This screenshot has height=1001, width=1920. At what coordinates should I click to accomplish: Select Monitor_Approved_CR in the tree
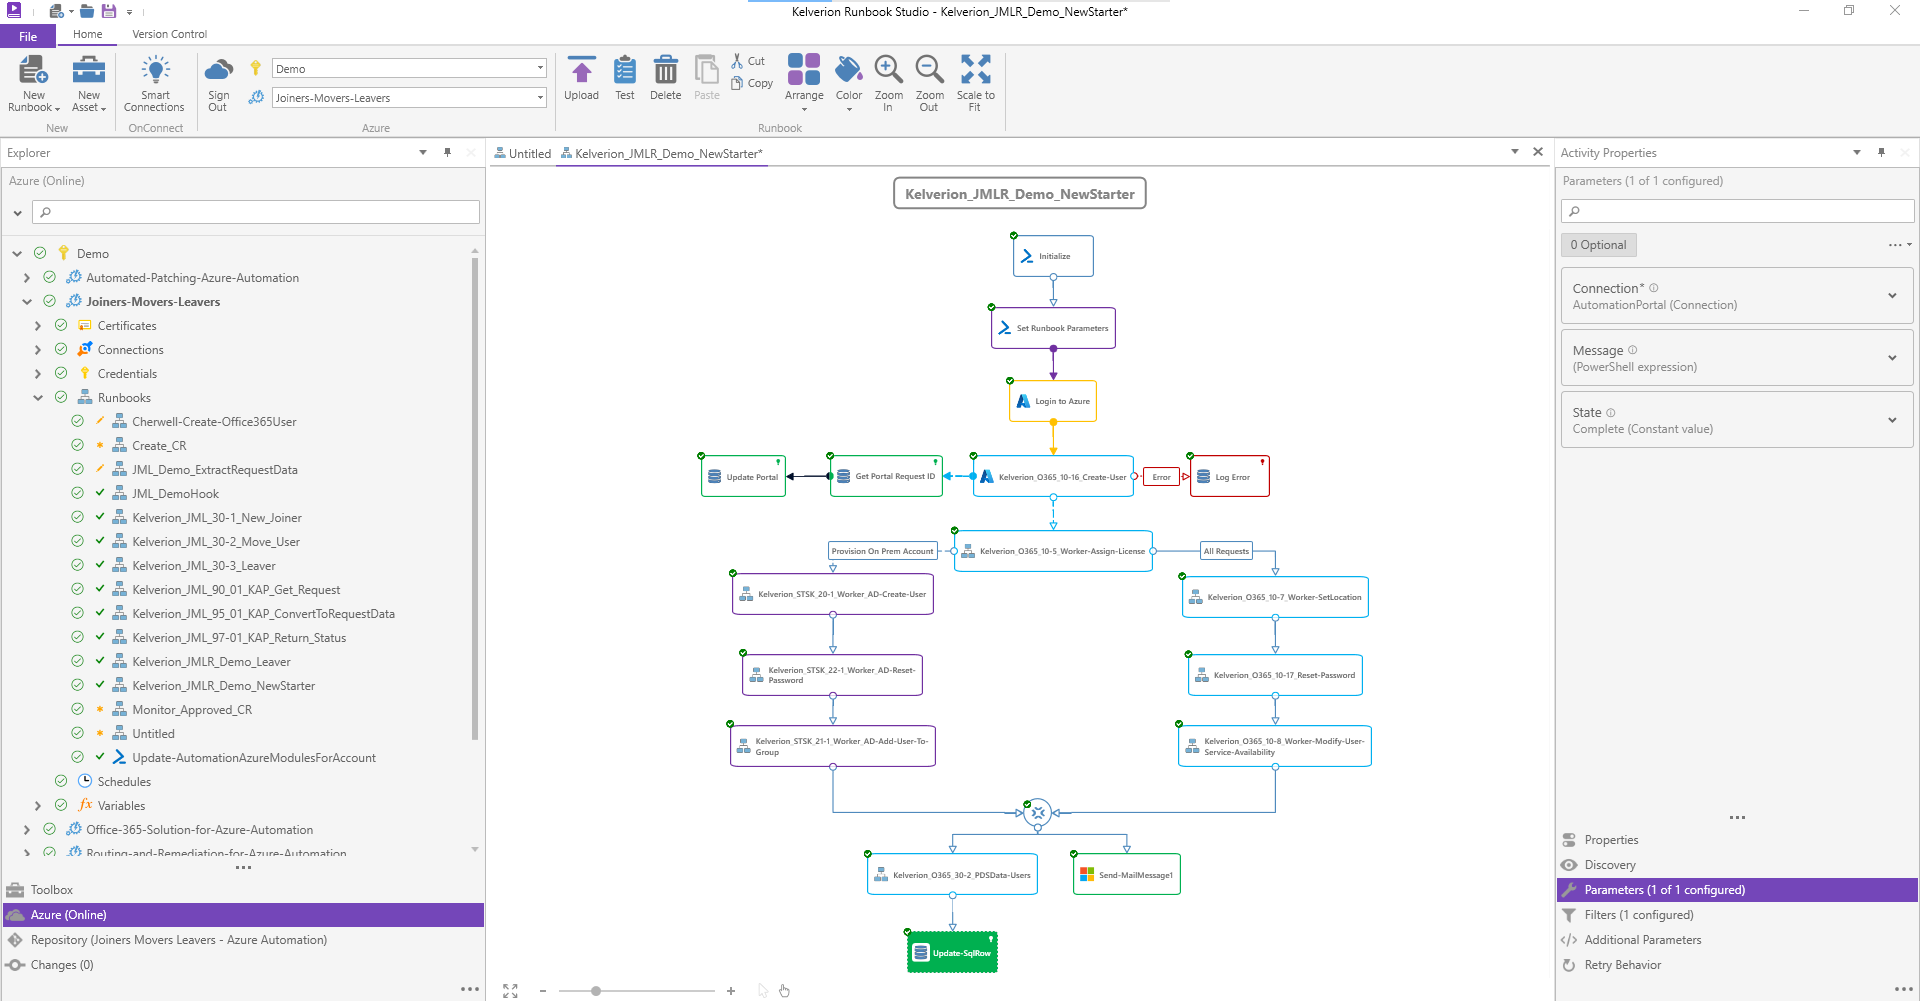[192, 710]
